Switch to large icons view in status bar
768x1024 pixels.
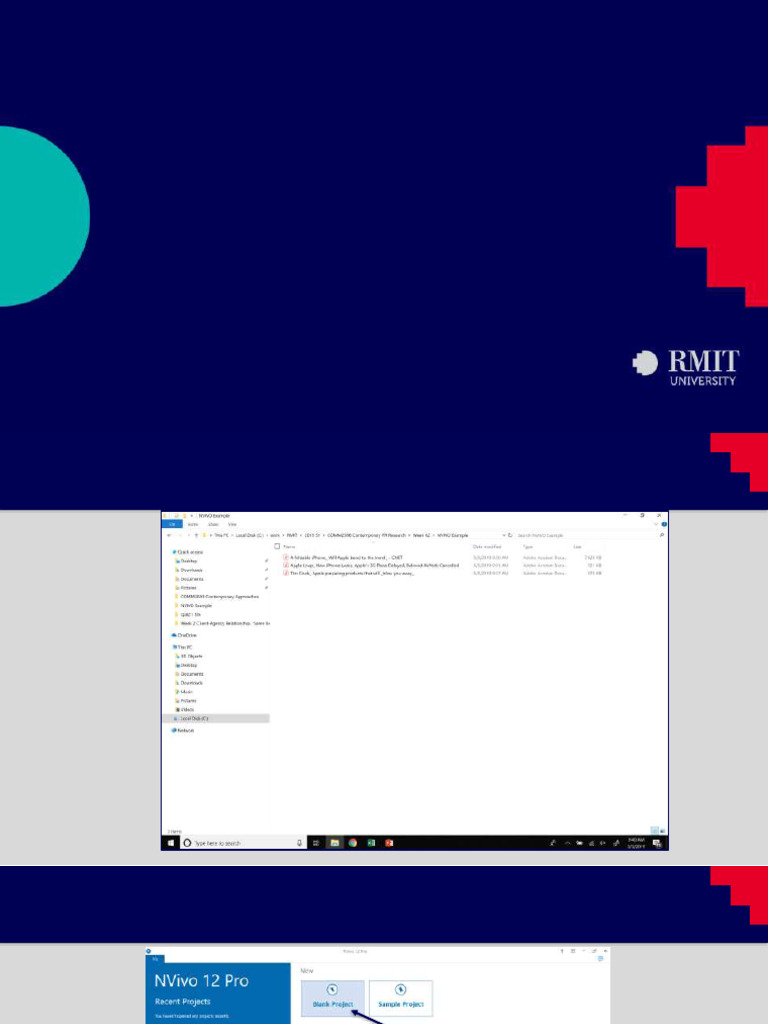pyautogui.click(x=663, y=831)
